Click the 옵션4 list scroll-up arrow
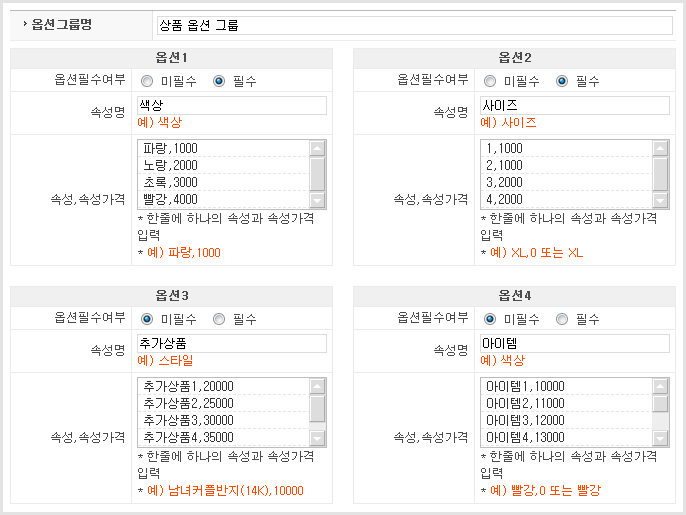This screenshot has height=515, width=686. point(660,386)
